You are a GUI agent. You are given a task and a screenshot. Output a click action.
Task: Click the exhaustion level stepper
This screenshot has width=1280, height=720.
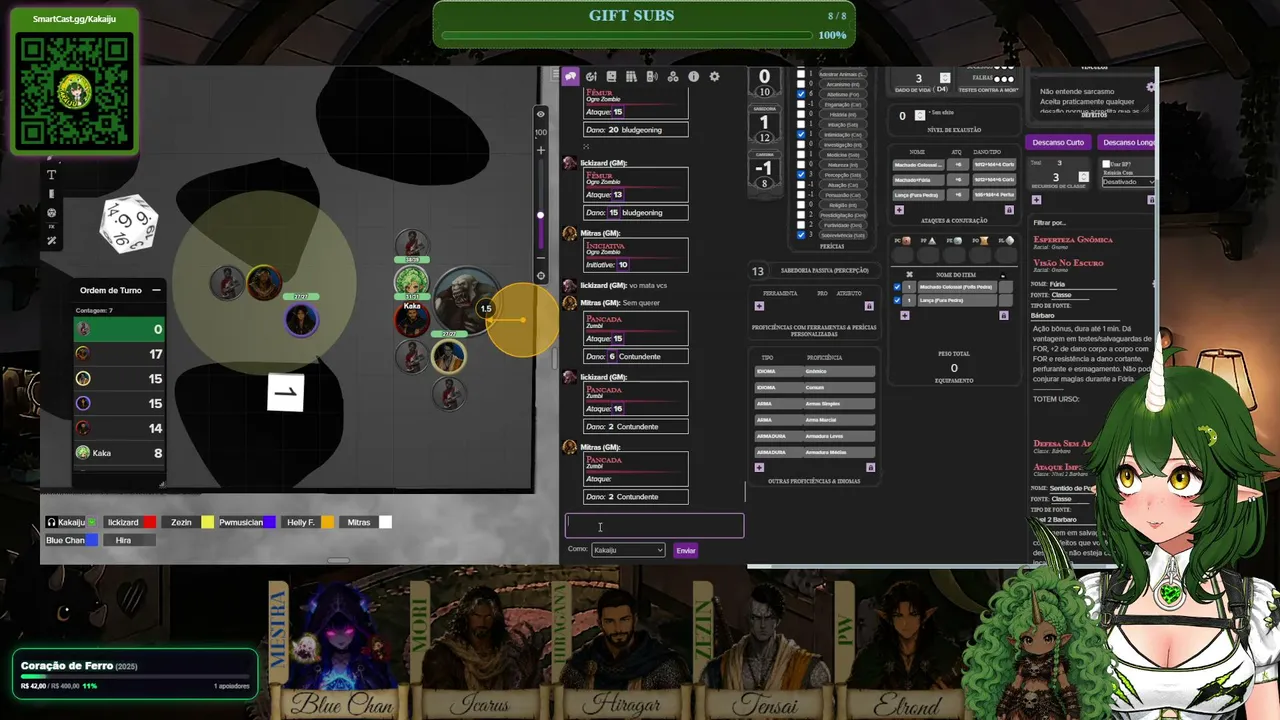pyautogui.click(x=920, y=115)
